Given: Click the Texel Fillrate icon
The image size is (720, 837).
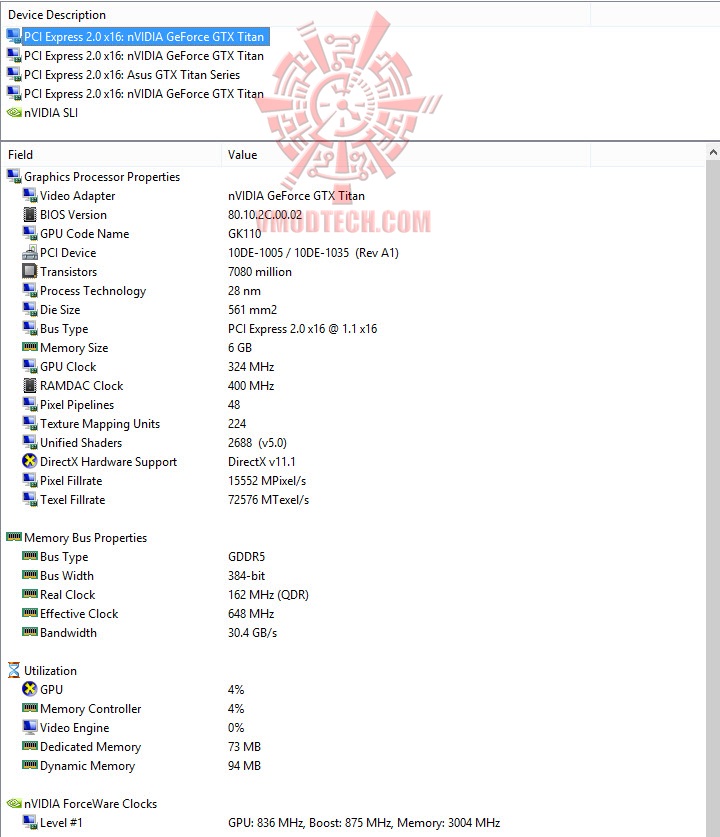Looking at the screenshot, I should [x=29, y=499].
